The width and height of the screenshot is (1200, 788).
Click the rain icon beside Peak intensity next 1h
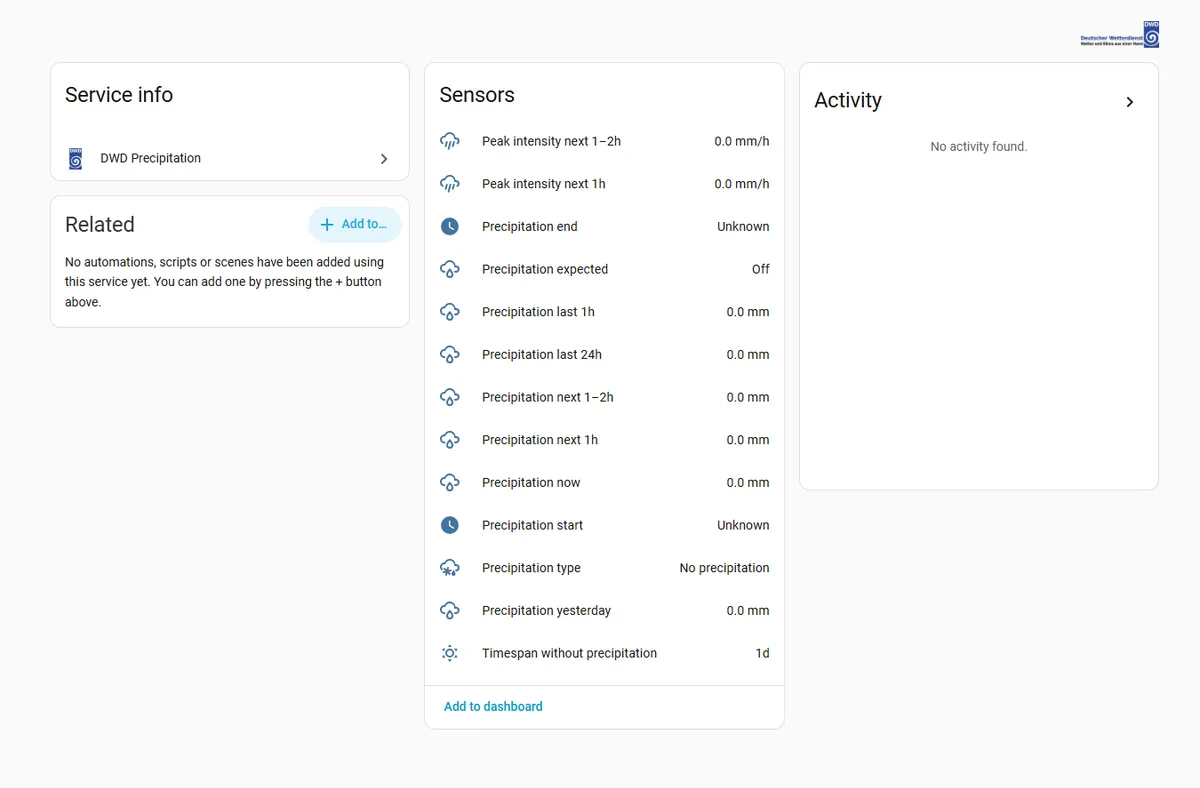coord(450,184)
